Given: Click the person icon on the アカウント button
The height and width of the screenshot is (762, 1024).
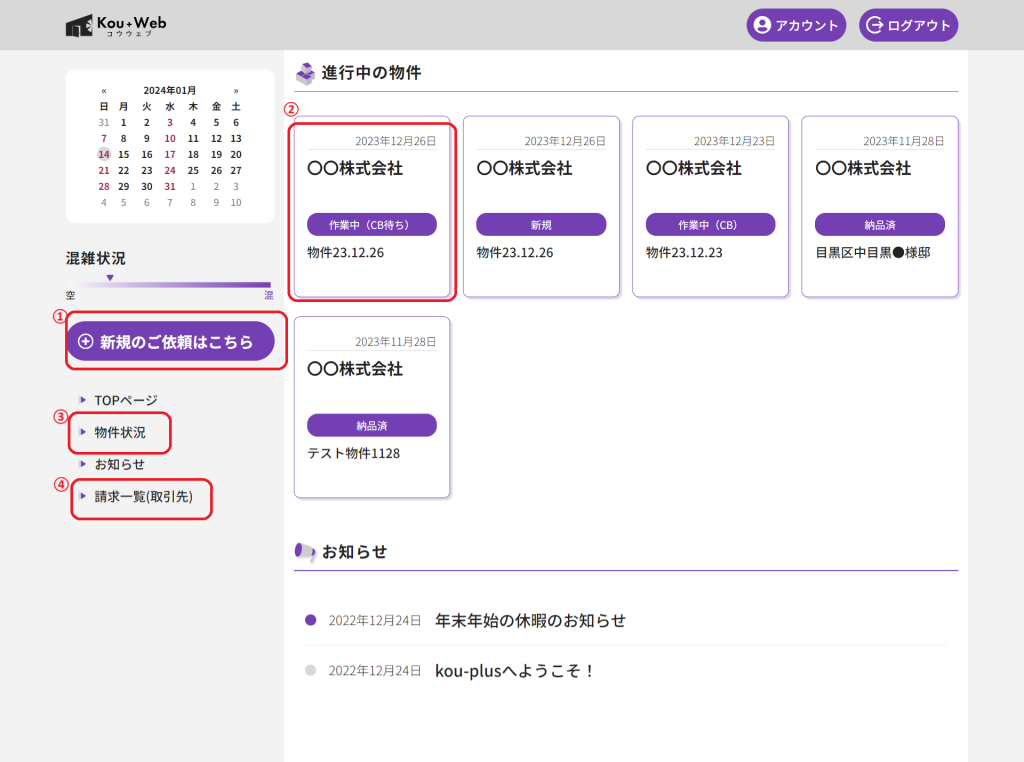Looking at the screenshot, I should coord(763,24).
